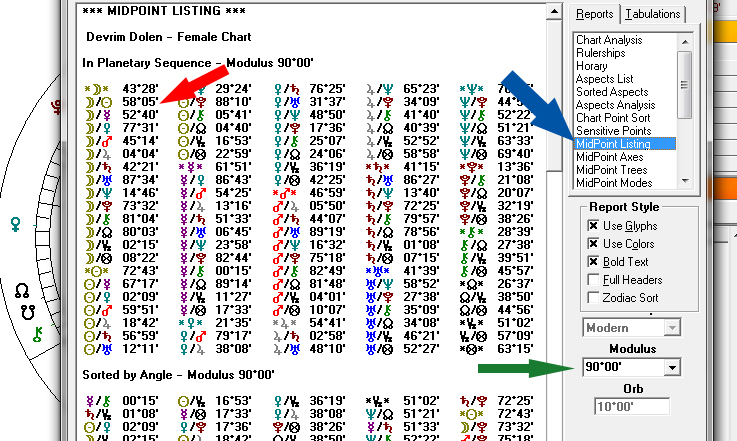Screen dimensions: 737x441
Task: Click the Venus glyph on chart wheel
Action: pos(16,224)
